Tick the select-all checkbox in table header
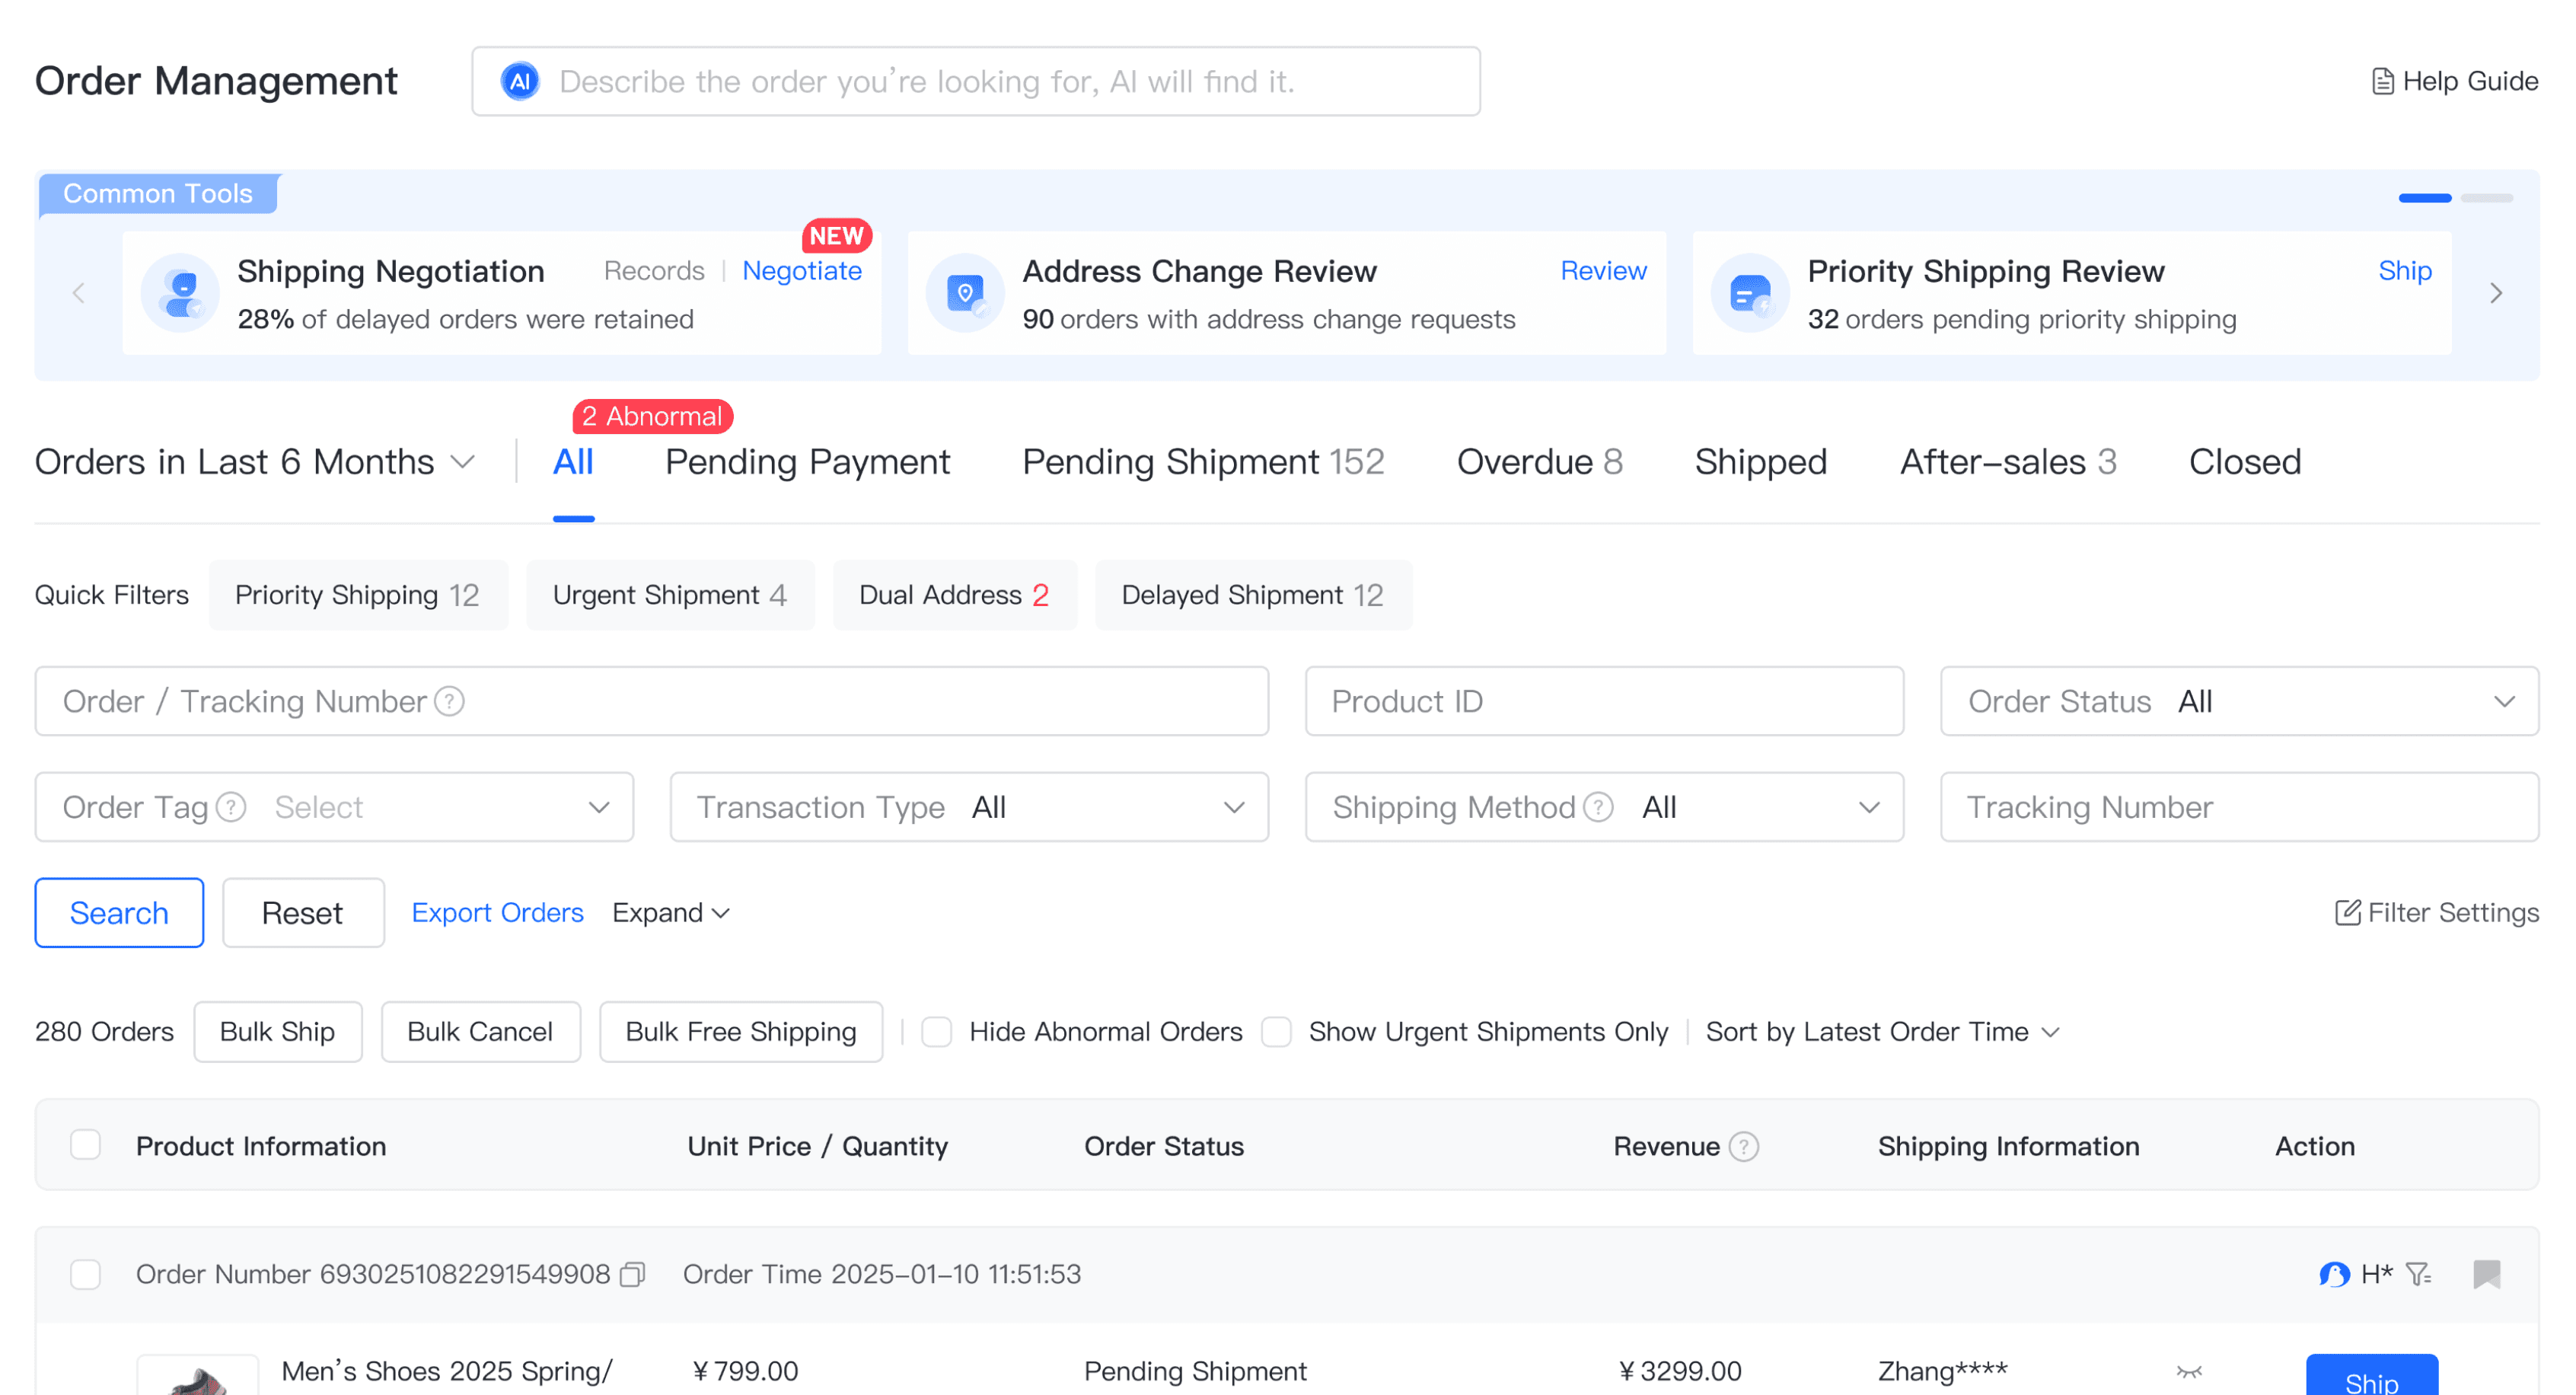This screenshot has width=2576, height=1395. tap(86, 1145)
